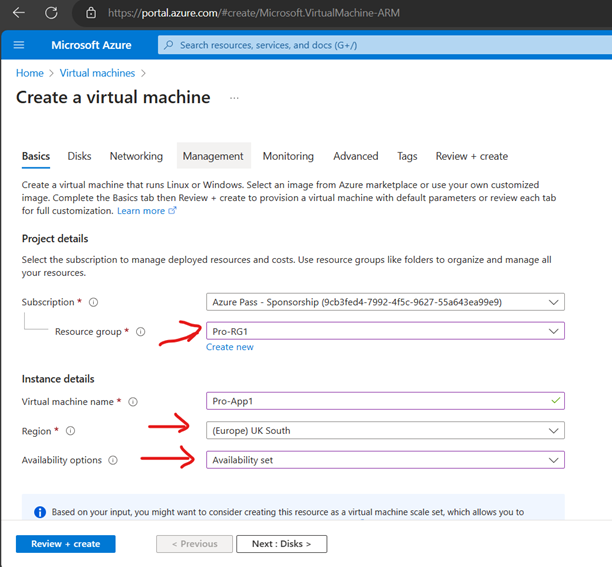The width and height of the screenshot is (612, 567).
Task: Click the Previous button
Action: [x=194, y=544]
